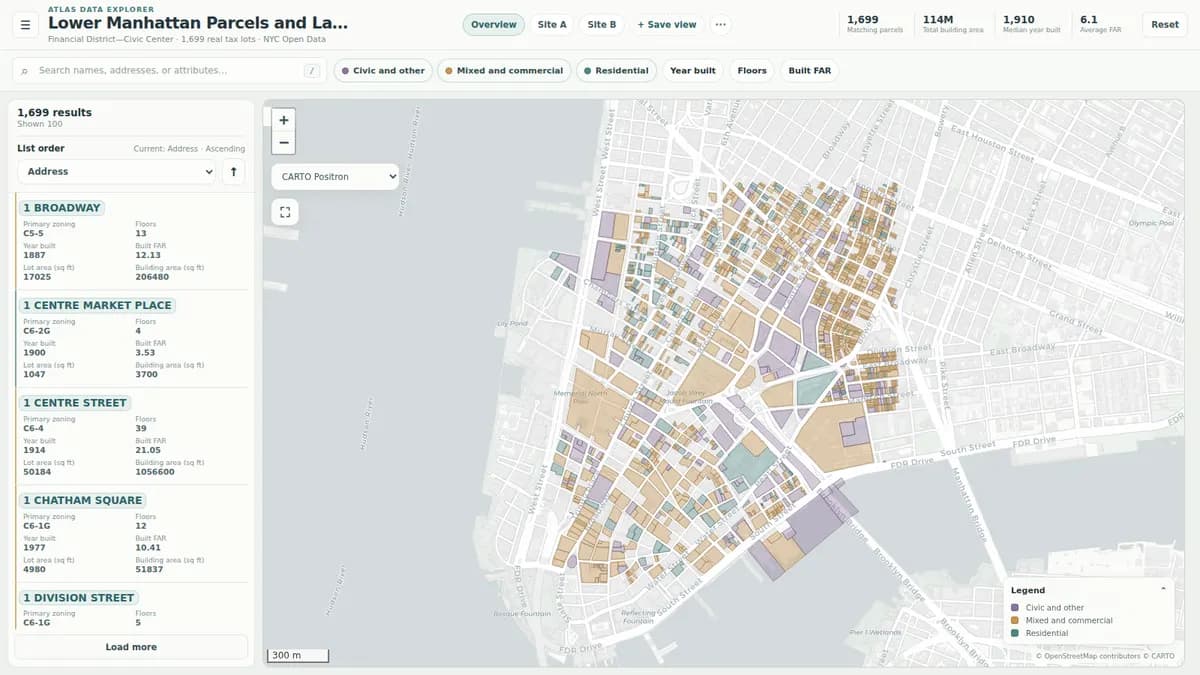The width and height of the screenshot is (1200, 675).
Task: Click the Residential legend swatch
Action: [1015, 634]
